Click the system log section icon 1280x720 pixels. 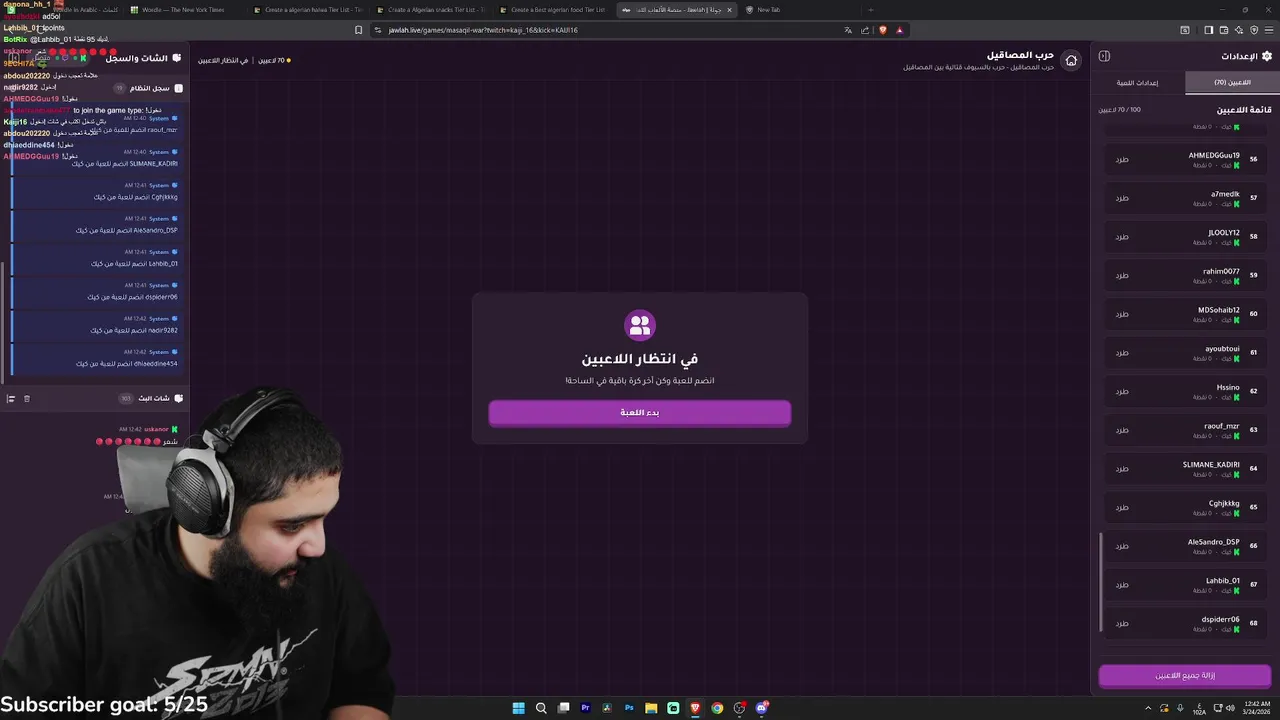(178, 88)
